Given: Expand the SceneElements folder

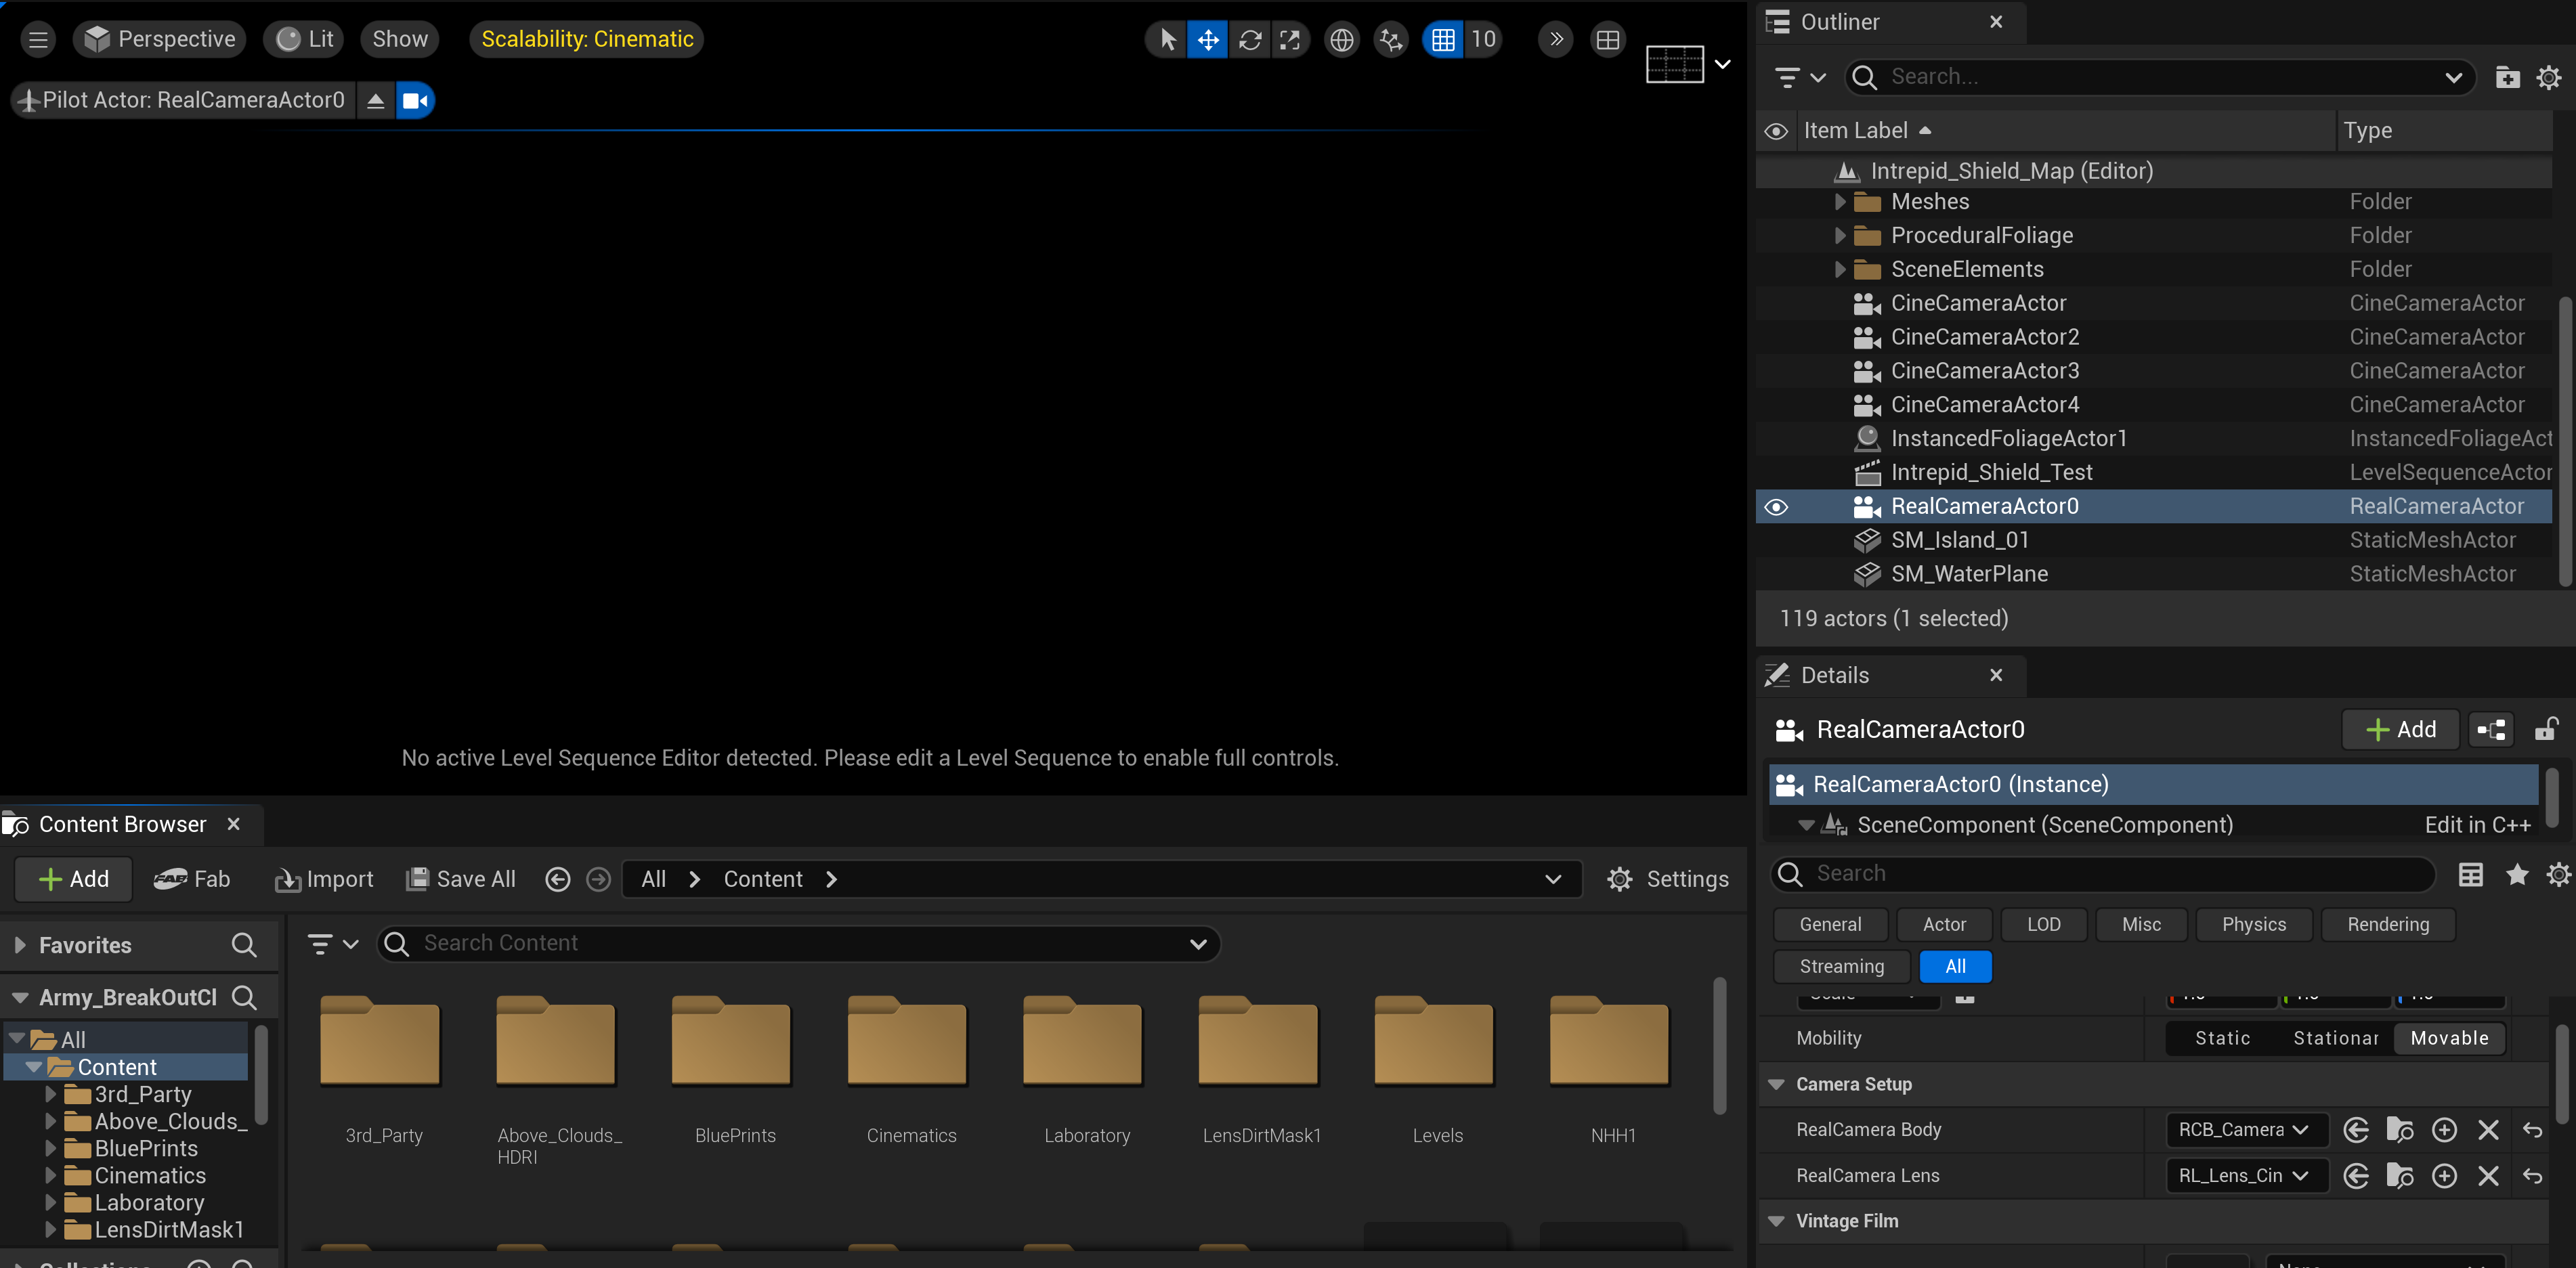Looking at the screenshot, I should (x=1839, y=270).
